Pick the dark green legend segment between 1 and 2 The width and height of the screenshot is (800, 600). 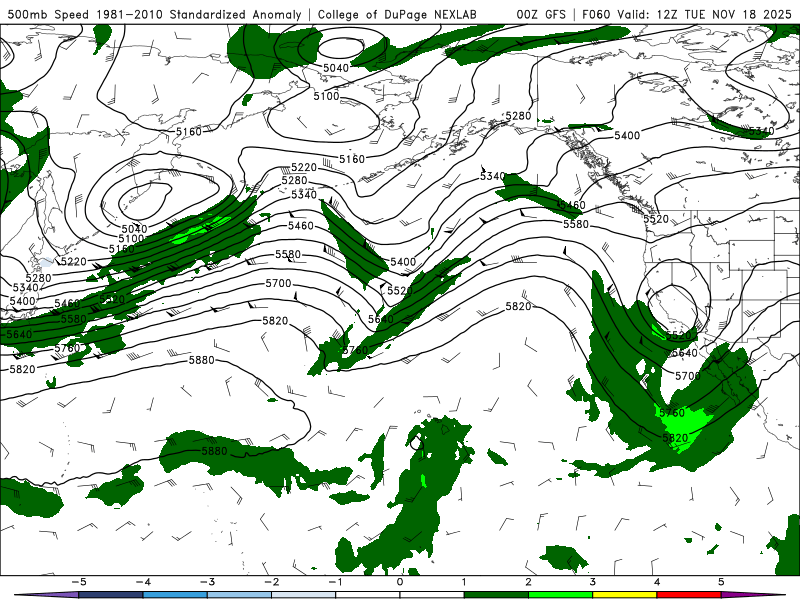pos(496,595)
